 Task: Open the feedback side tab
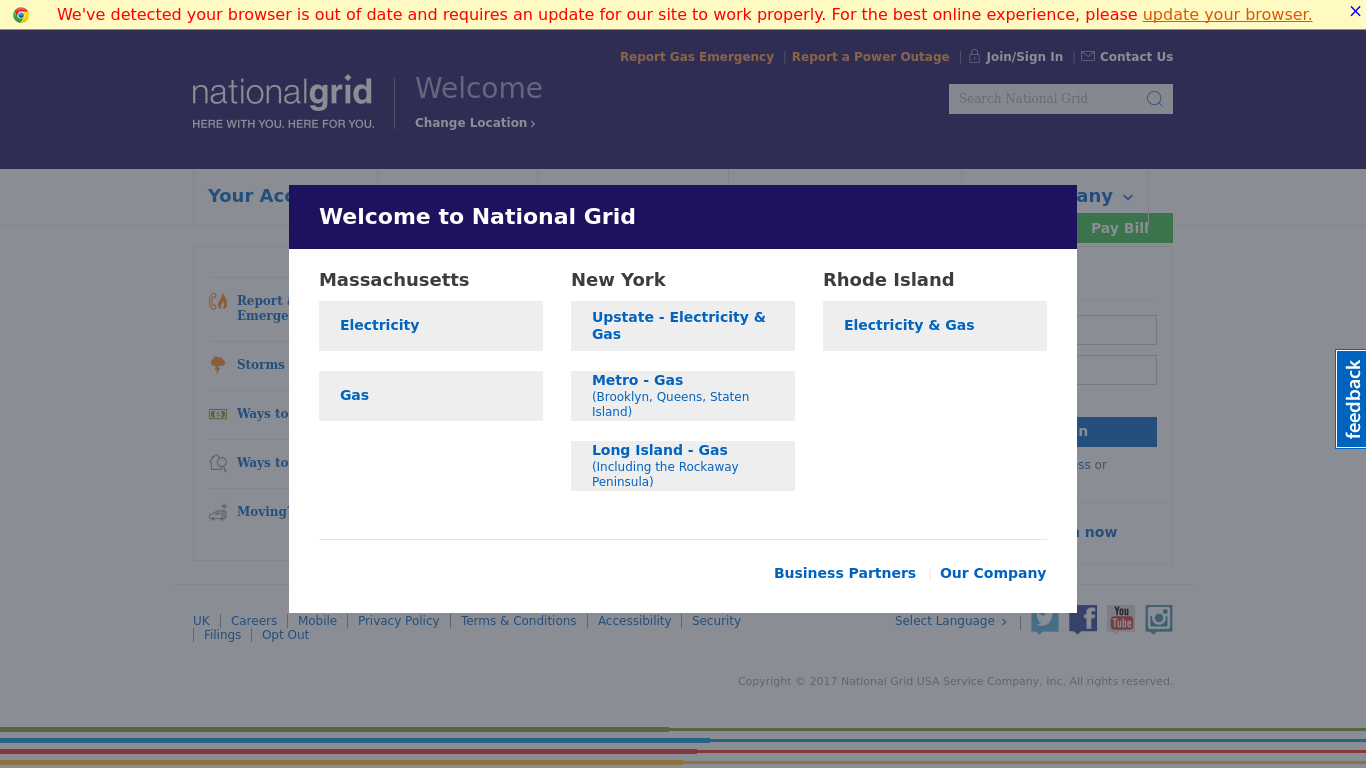1352,399
